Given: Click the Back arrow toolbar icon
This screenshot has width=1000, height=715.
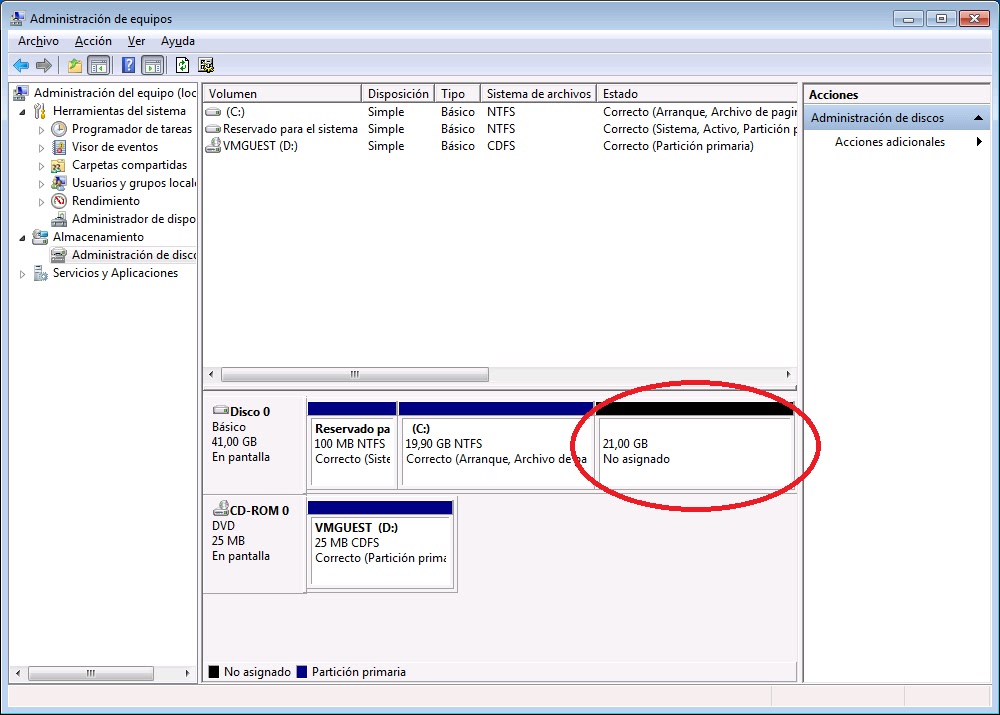Looking at the screenshot, I should click(21, 65).
